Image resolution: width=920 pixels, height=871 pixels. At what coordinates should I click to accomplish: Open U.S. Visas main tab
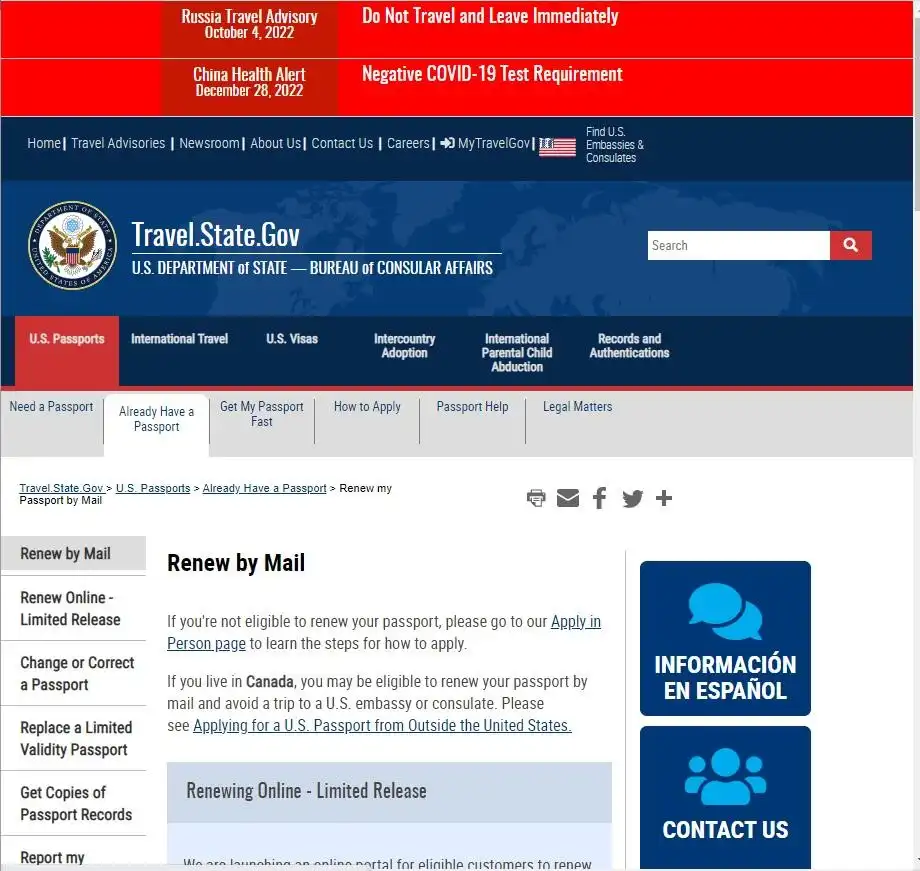click(x=292, y=339)
